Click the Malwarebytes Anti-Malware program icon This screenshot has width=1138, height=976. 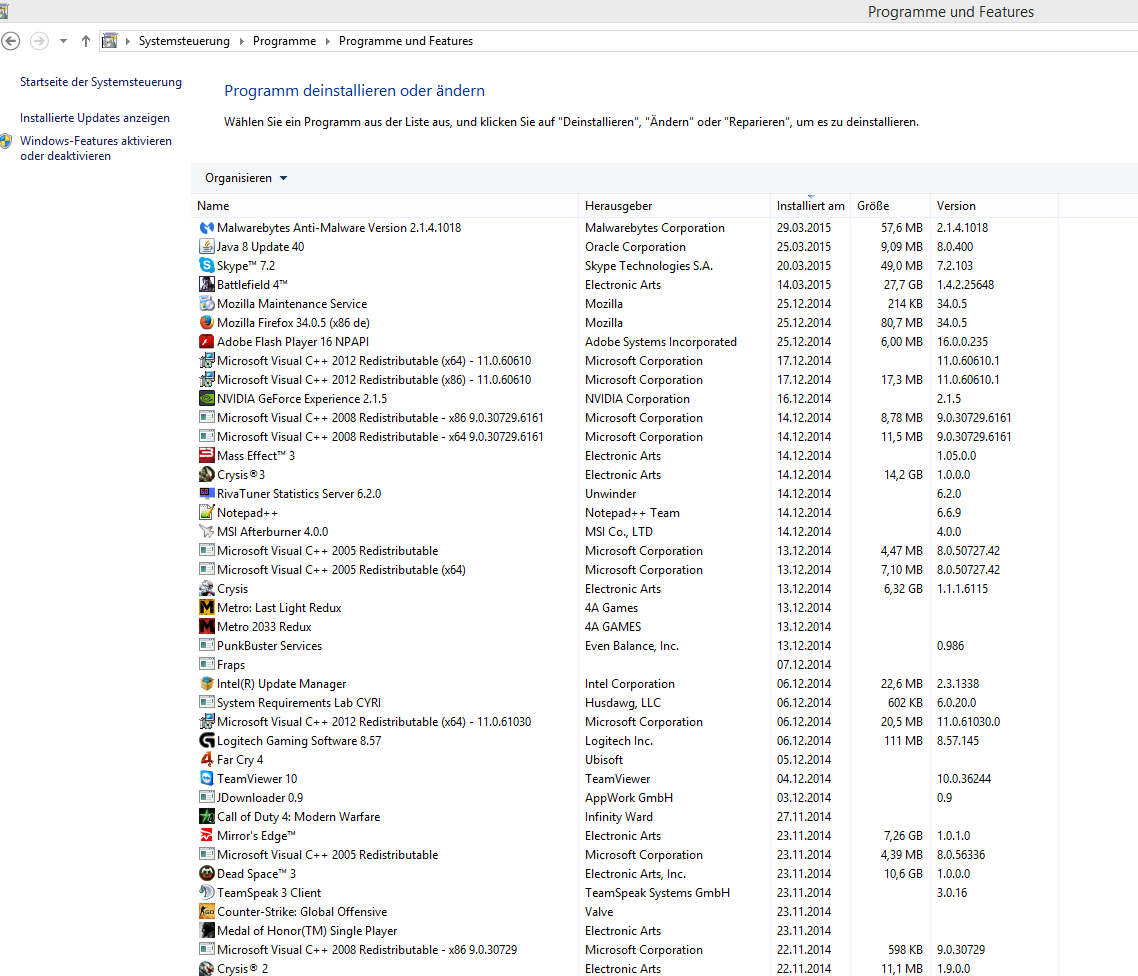(207, 228)
